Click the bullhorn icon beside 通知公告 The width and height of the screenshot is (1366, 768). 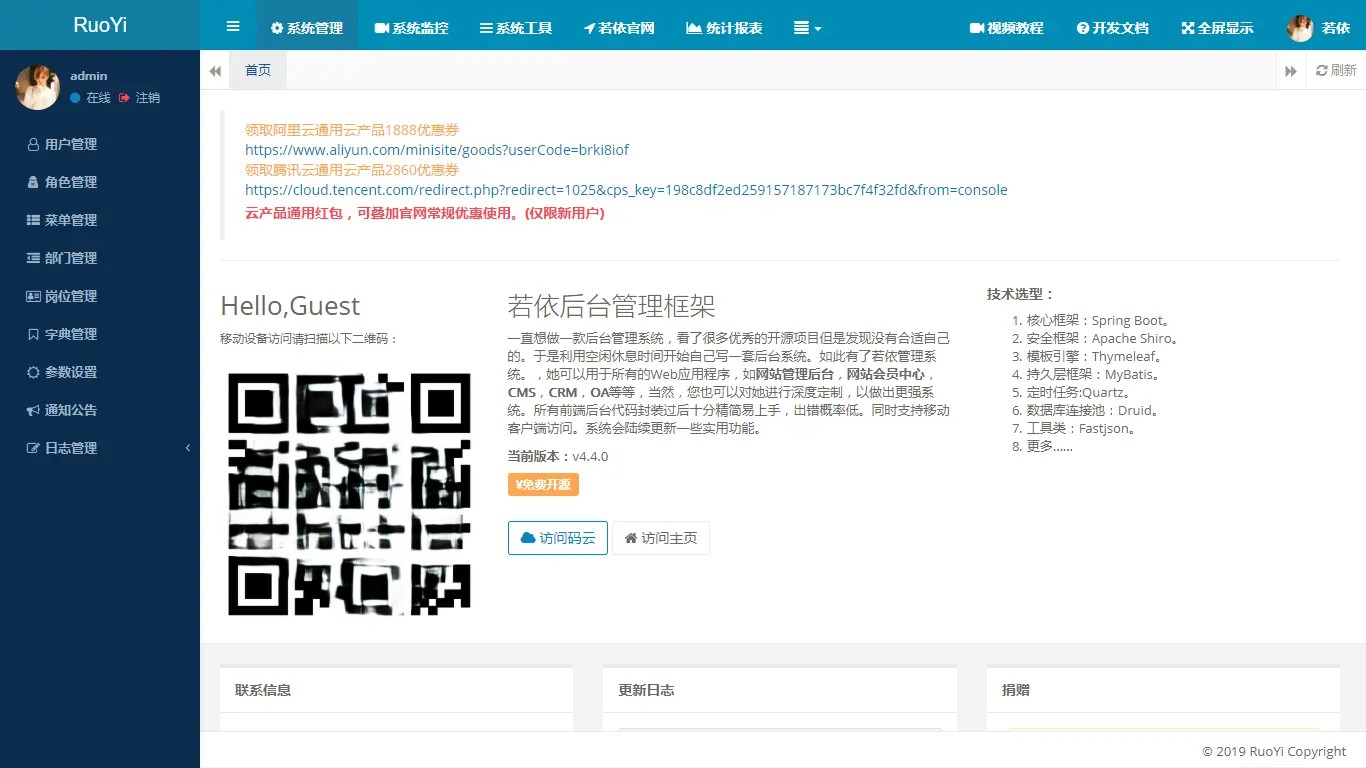33,410
